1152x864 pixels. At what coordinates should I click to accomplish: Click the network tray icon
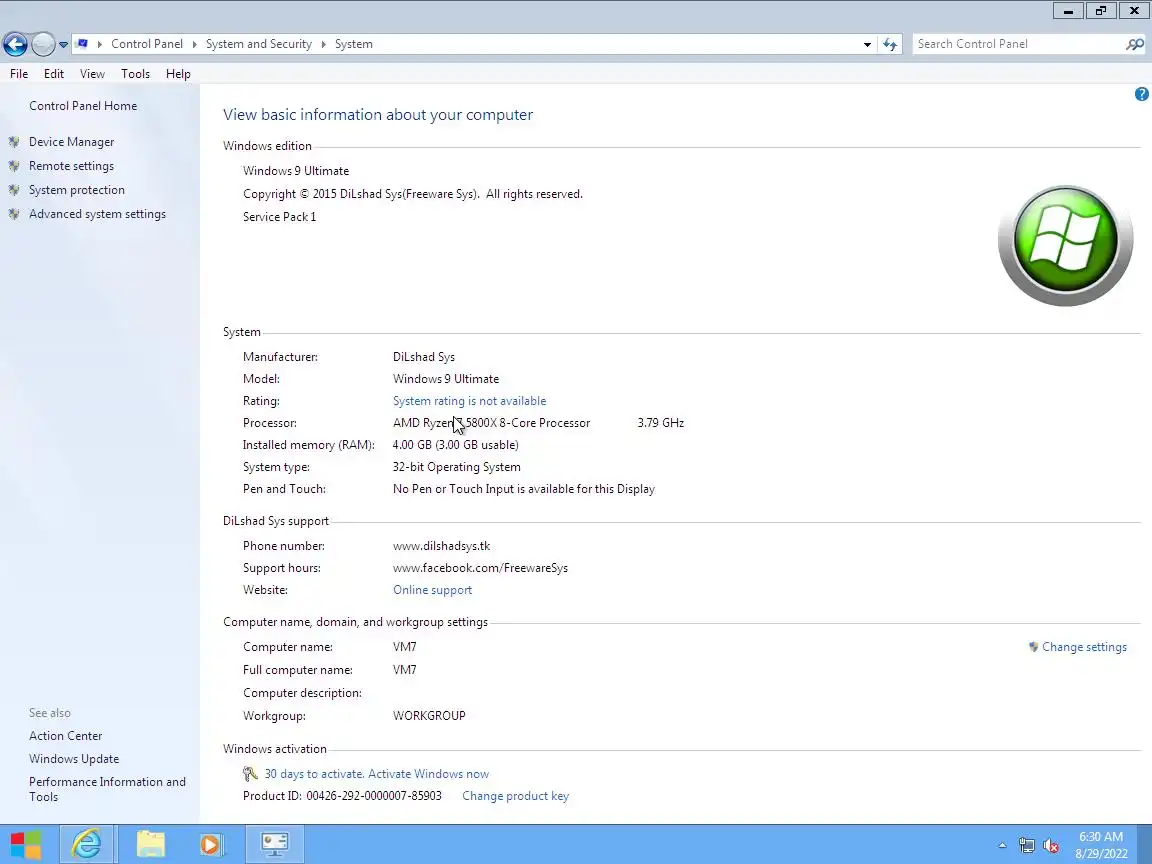[x=1027, y=846]
